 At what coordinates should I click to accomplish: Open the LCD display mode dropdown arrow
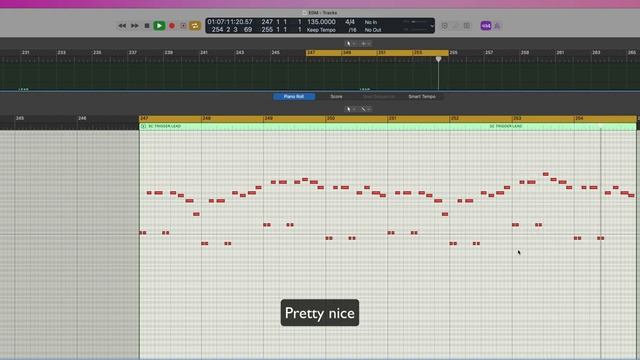pyautogui.click(x=431, y=26)
